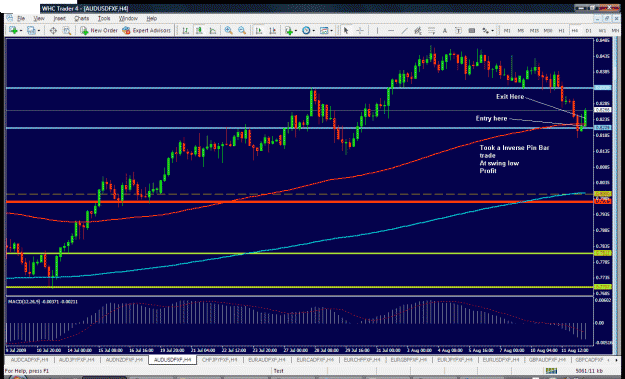Screen dimensions: 625x379
Task: Switch to EURAUDFXF,H4 chart tab
Action: [x=267, y=359]
